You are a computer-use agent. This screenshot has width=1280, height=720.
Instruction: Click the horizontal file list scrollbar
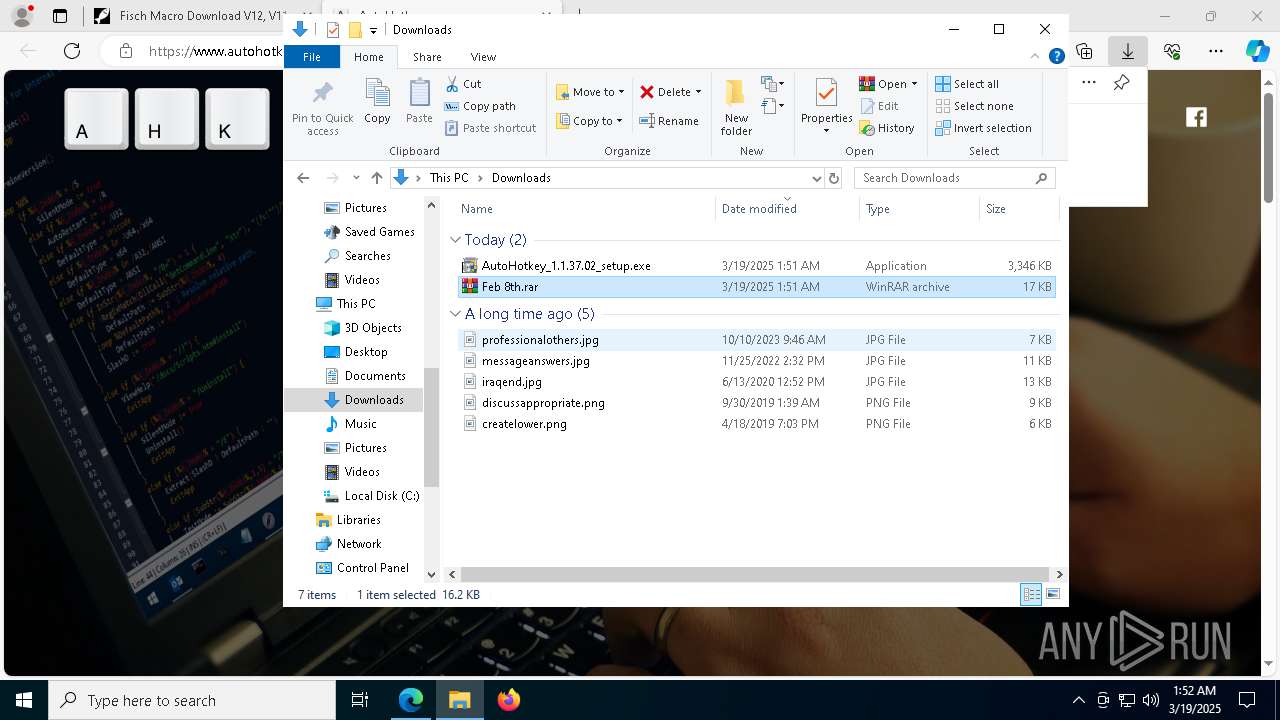[756, 574]
